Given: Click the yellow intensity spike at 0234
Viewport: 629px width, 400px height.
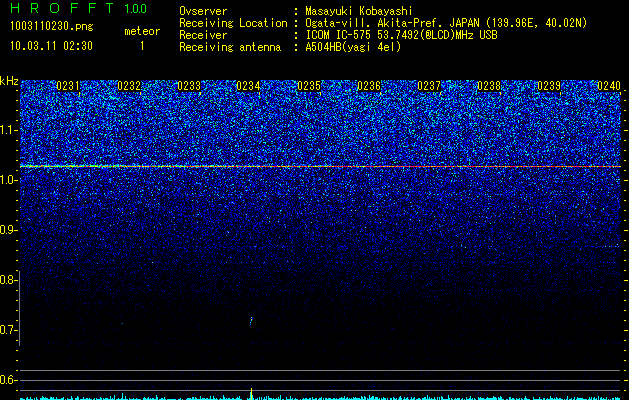Looking at the screenshot, I should 251,393.
